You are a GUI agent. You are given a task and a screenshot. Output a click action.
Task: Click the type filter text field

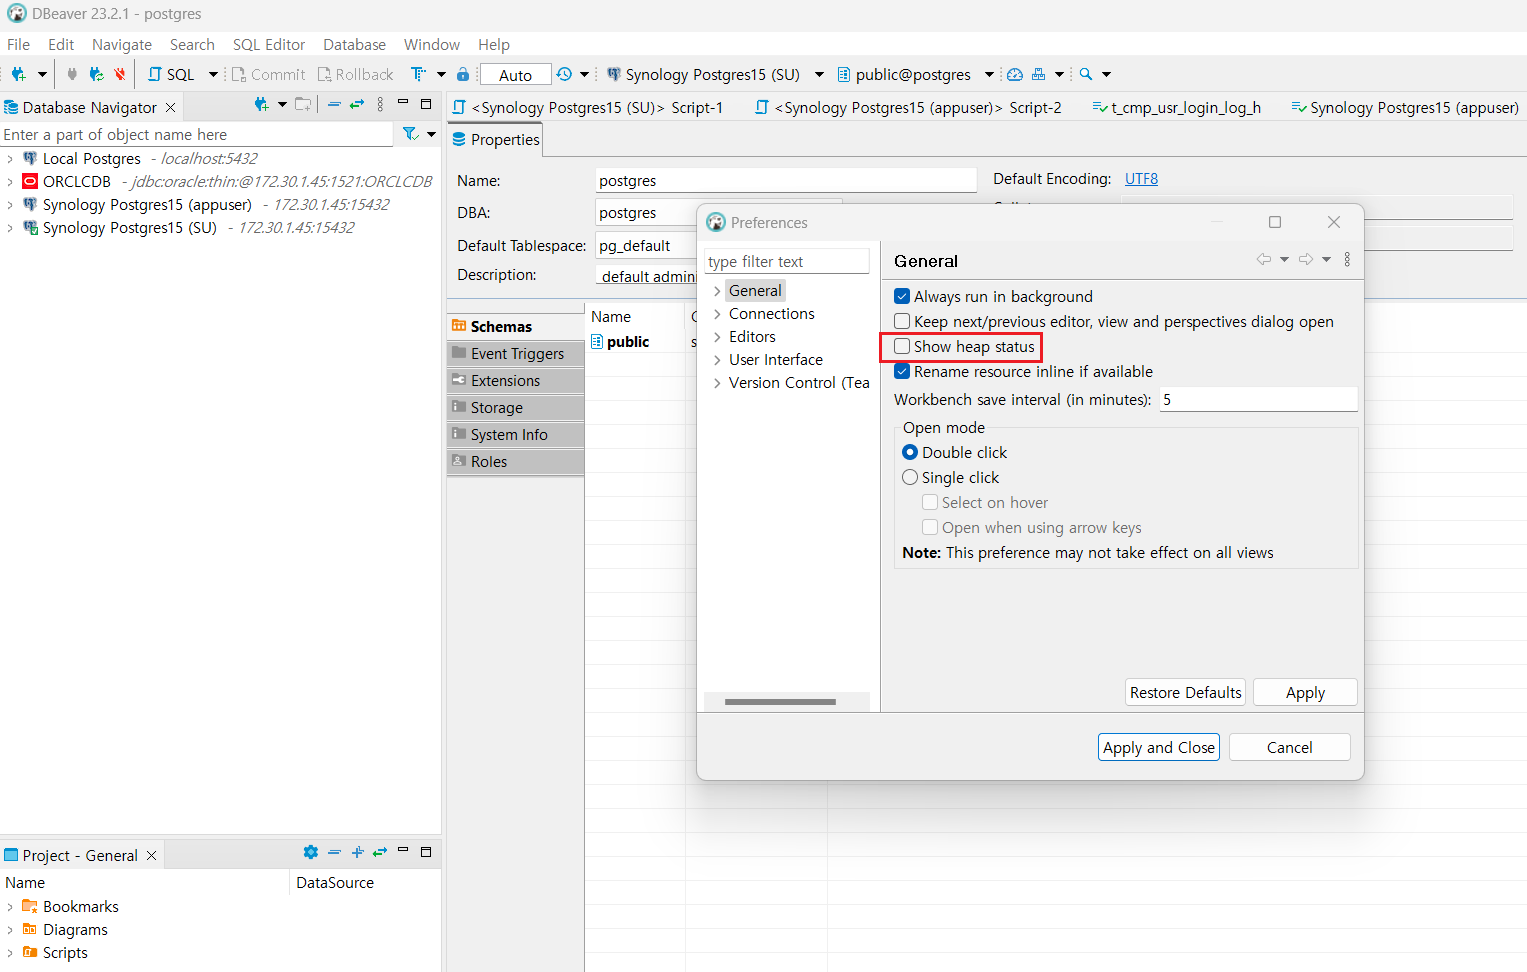click(787, 261)
